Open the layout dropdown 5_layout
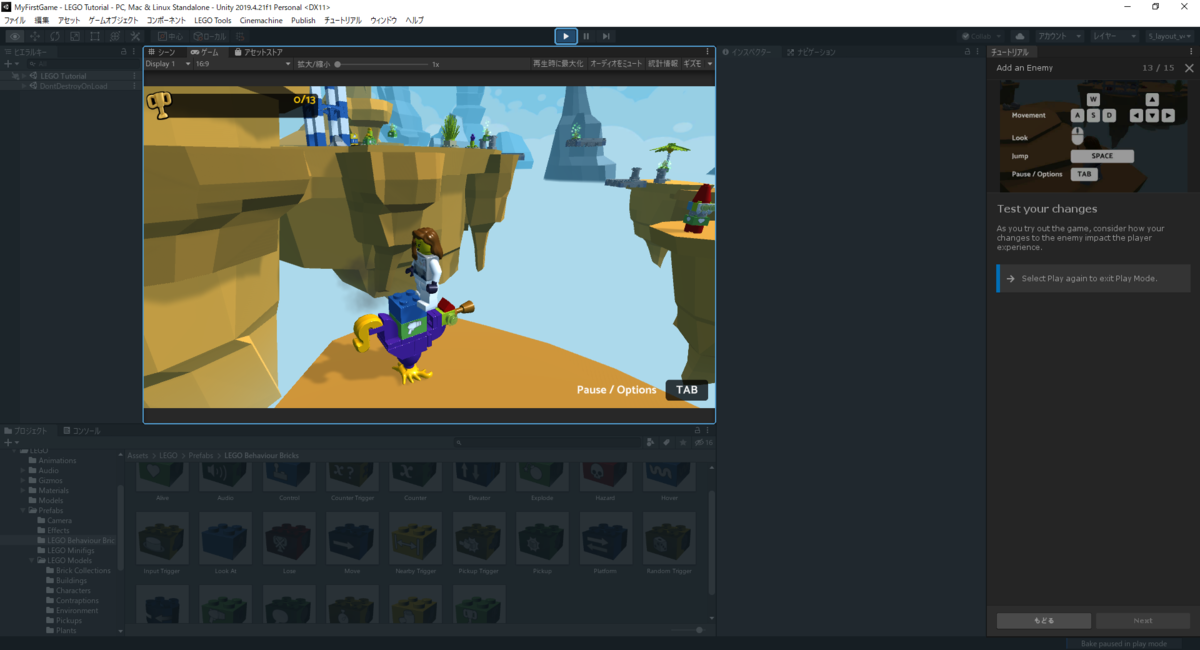 tap(1169, 36)
